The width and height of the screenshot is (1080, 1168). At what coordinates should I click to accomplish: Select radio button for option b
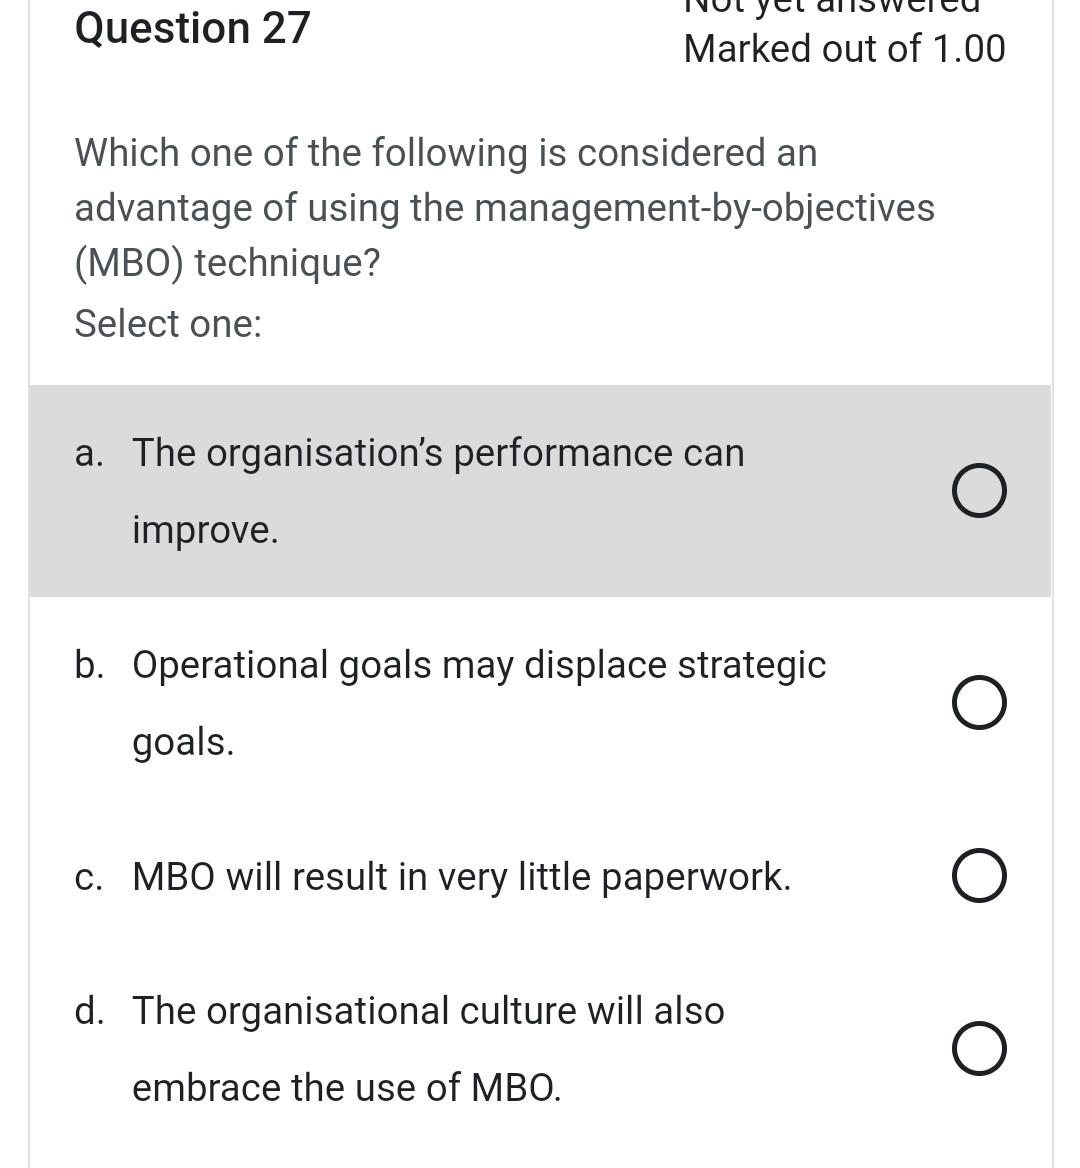979,702
